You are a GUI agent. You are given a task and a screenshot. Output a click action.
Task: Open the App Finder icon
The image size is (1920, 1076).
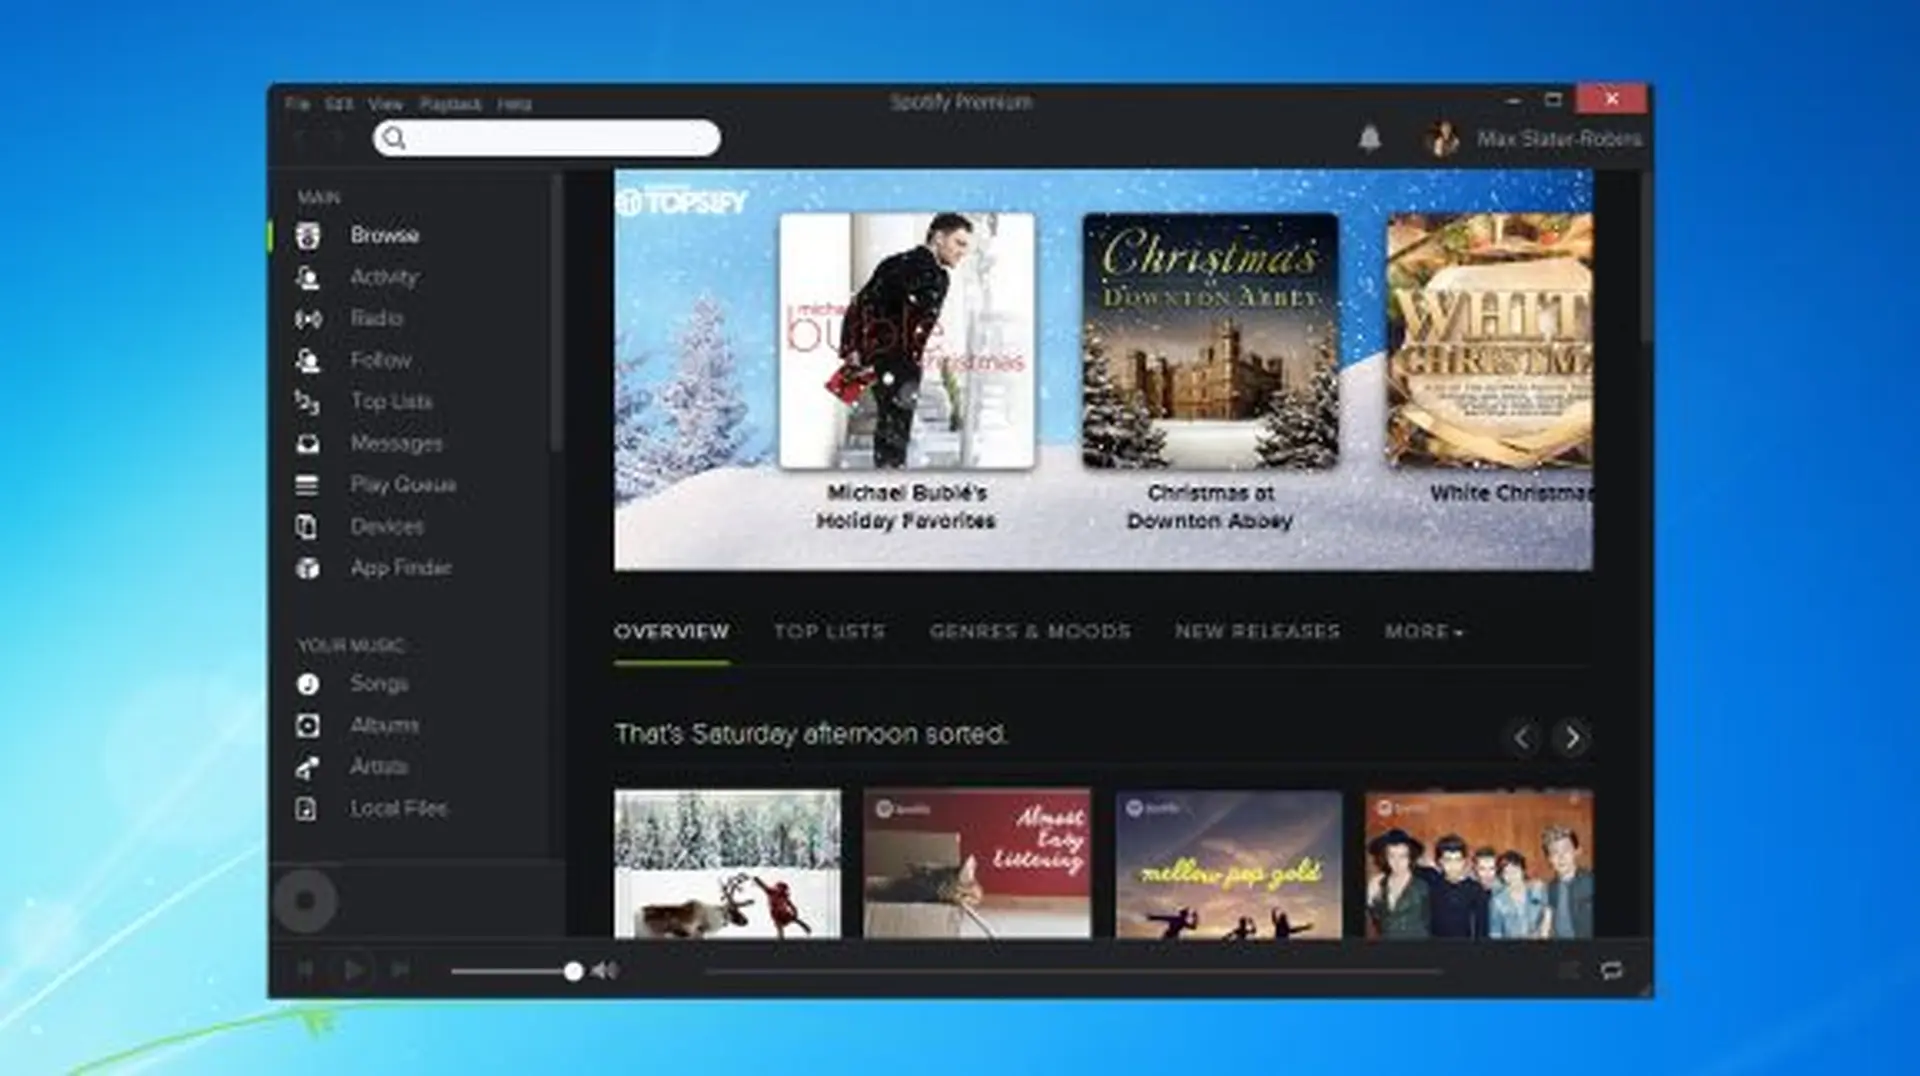pyautogui.click(x=308, y=568)
